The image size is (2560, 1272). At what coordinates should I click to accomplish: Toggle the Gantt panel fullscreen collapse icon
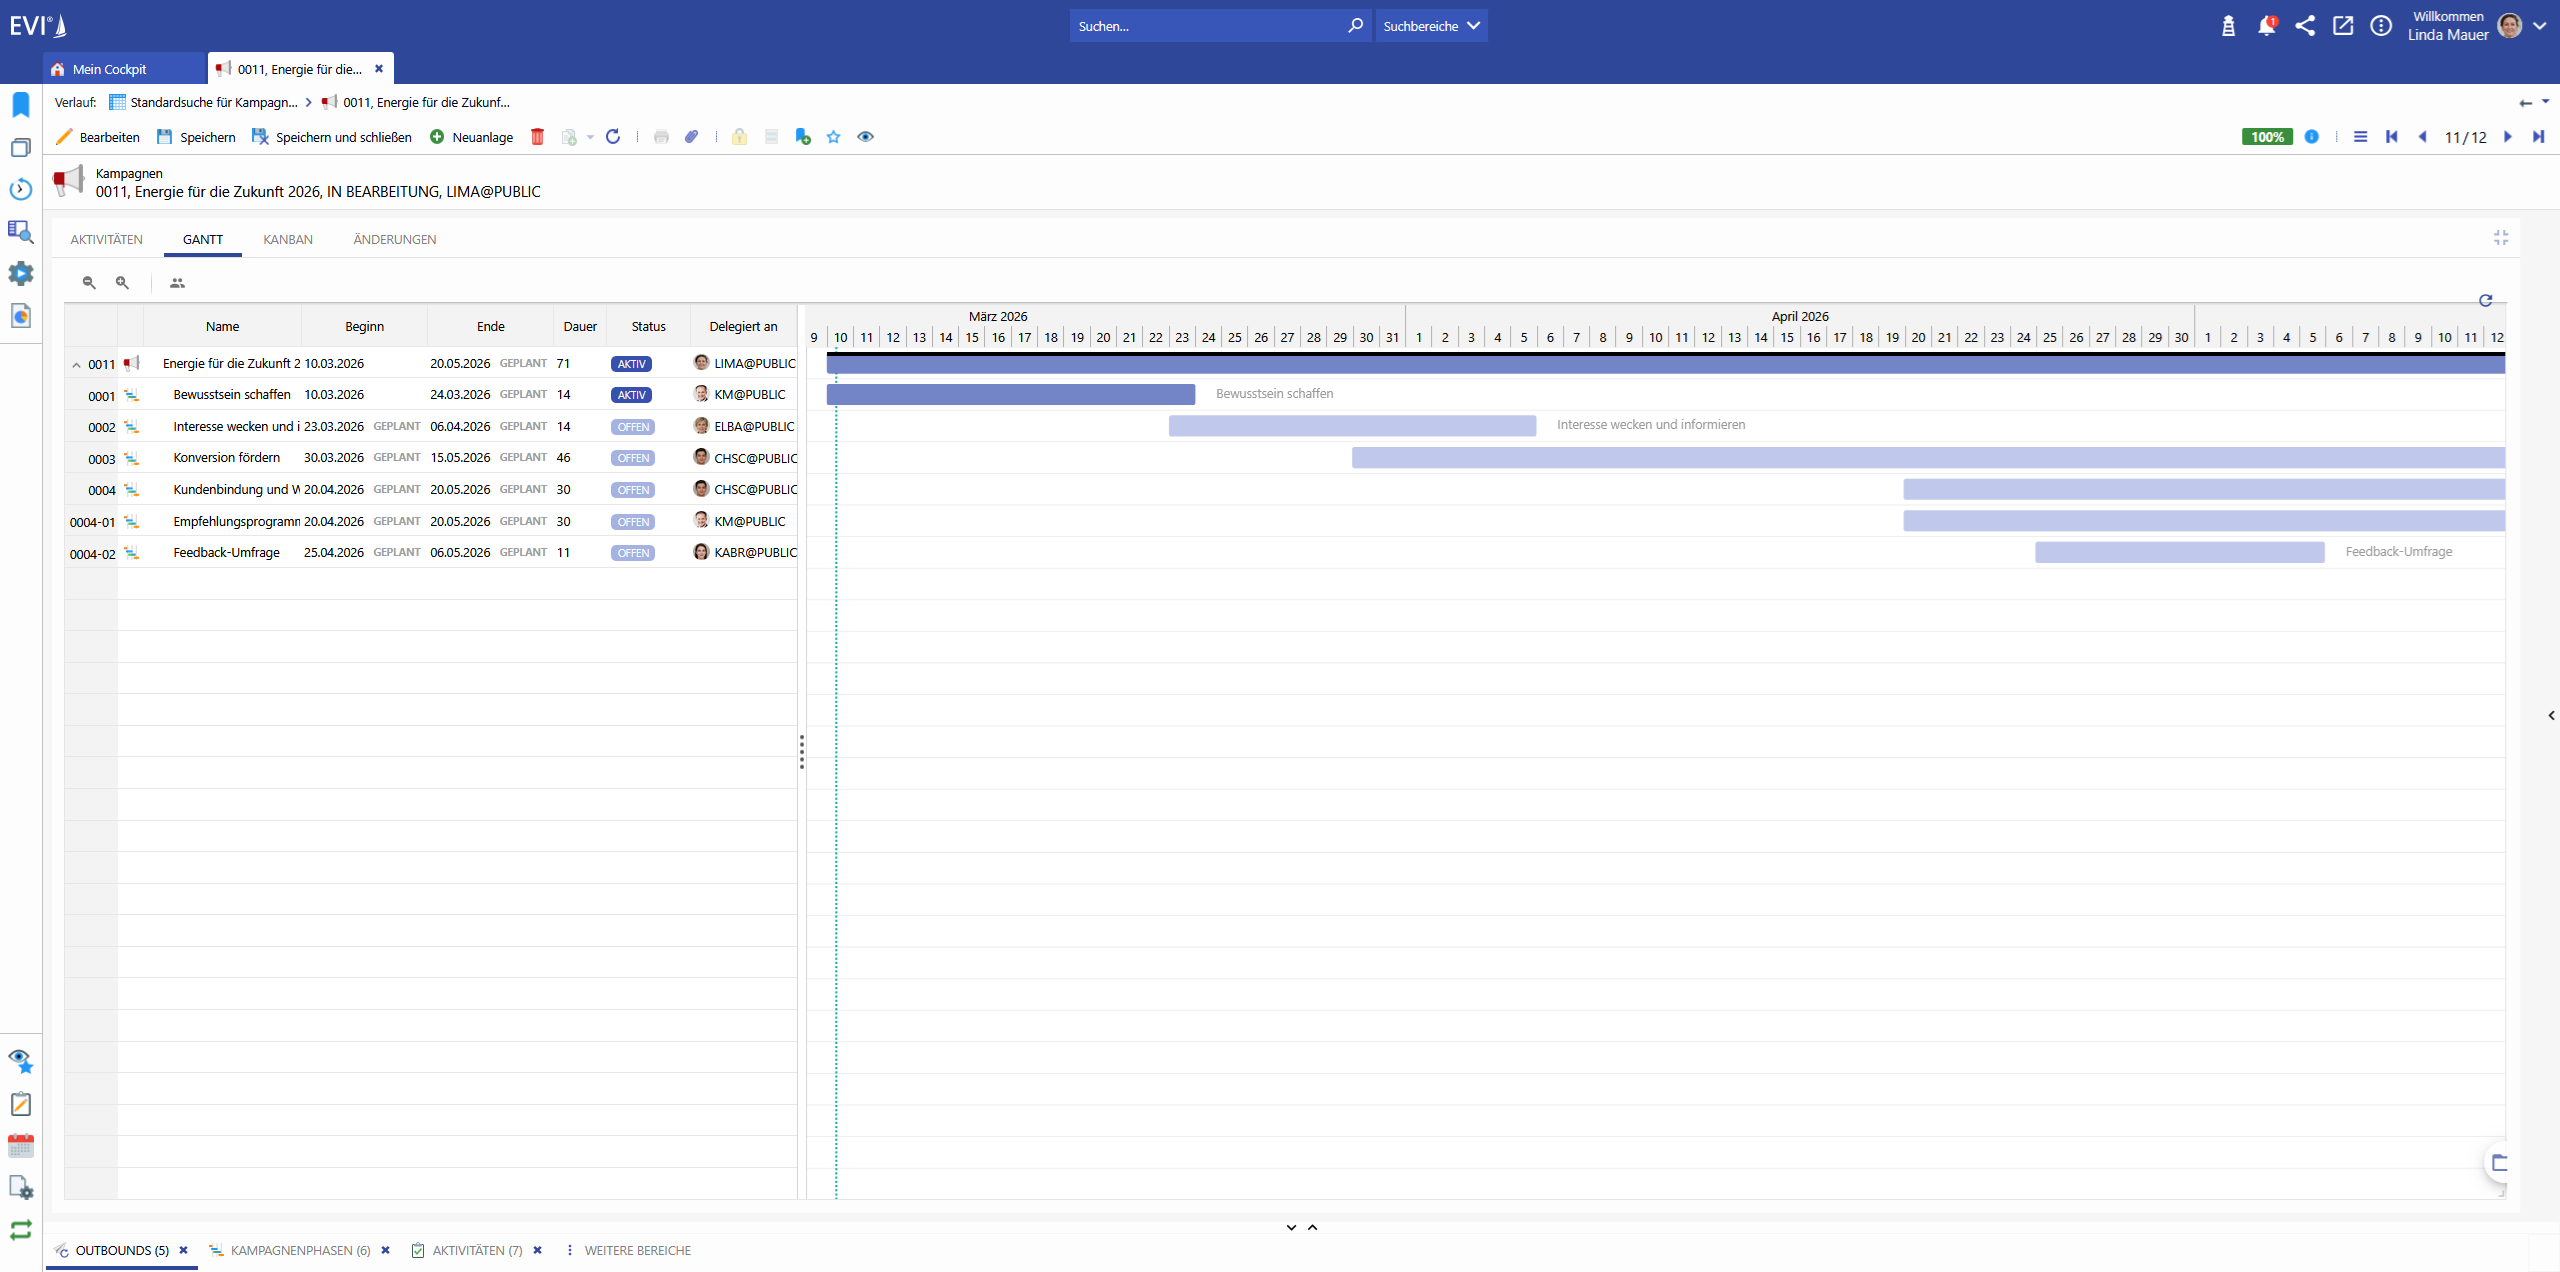coord(2501,238)
